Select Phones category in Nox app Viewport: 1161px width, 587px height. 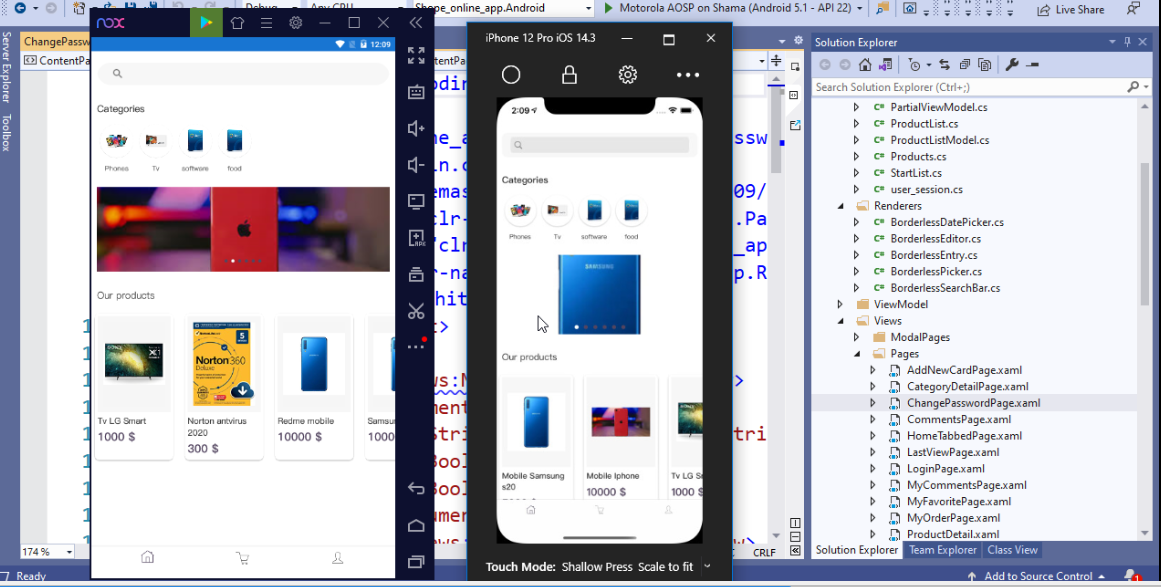pos(116,150)
